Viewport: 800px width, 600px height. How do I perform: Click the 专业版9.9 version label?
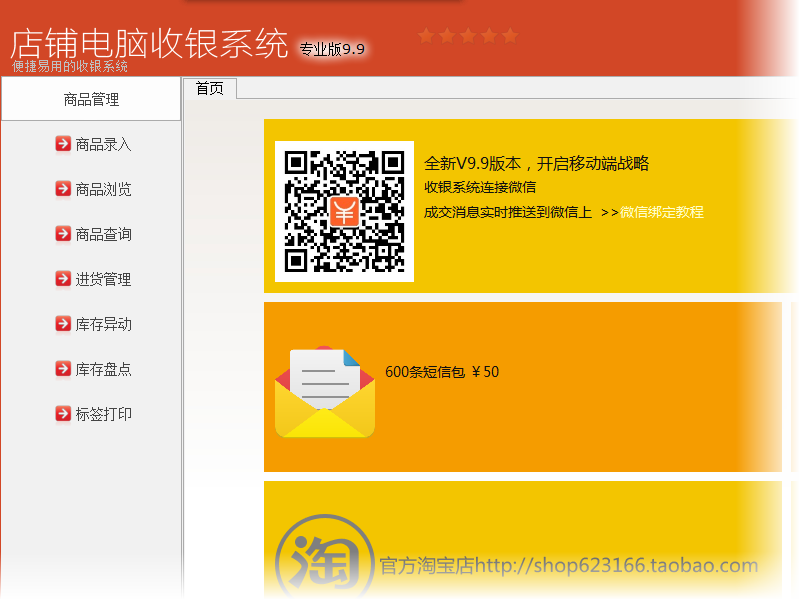tap(332, 49)
